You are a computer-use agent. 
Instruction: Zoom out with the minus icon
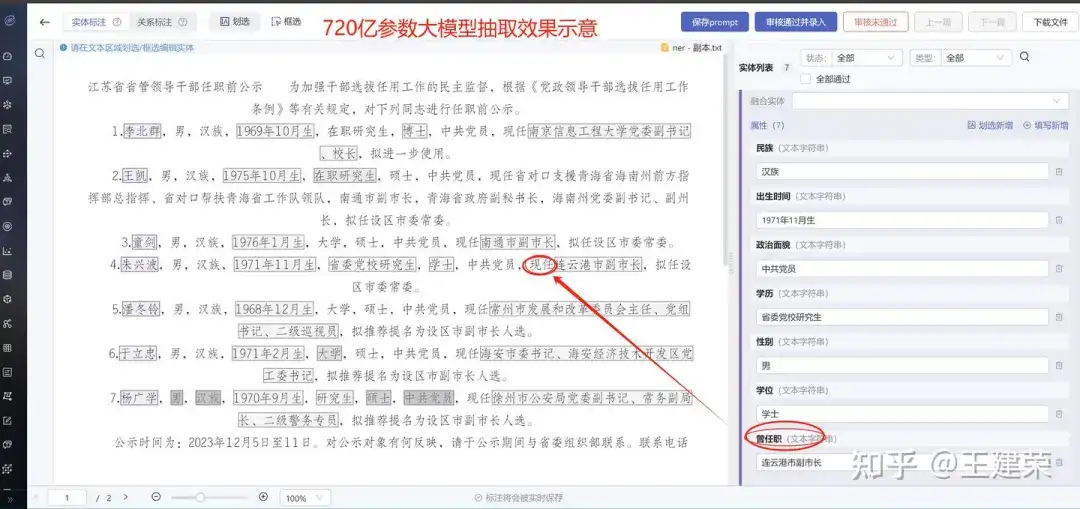[x=156, y=497]
